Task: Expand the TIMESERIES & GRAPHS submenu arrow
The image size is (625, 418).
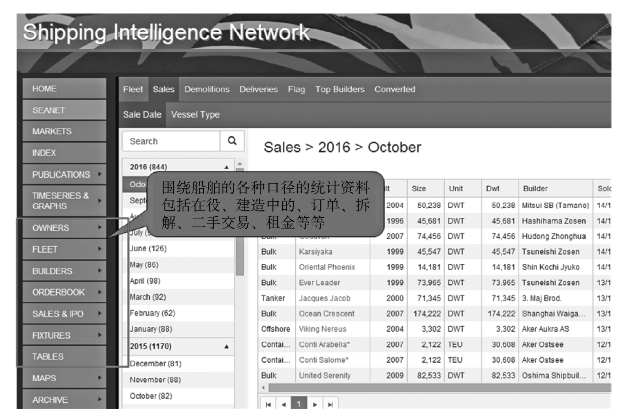Action: 100,200
